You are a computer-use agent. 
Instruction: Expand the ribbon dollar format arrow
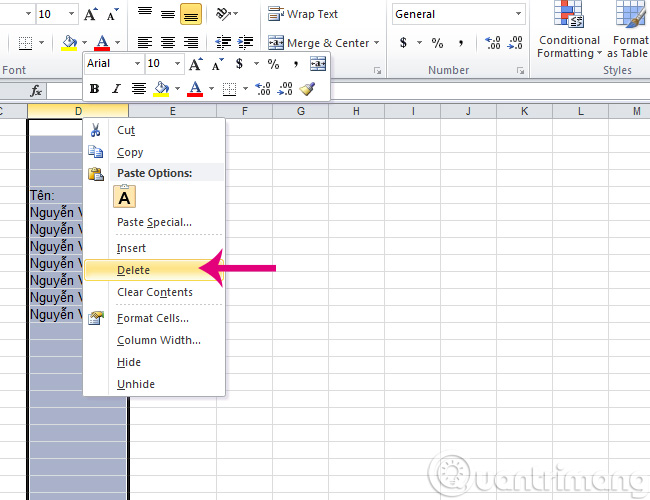point(419,43)
